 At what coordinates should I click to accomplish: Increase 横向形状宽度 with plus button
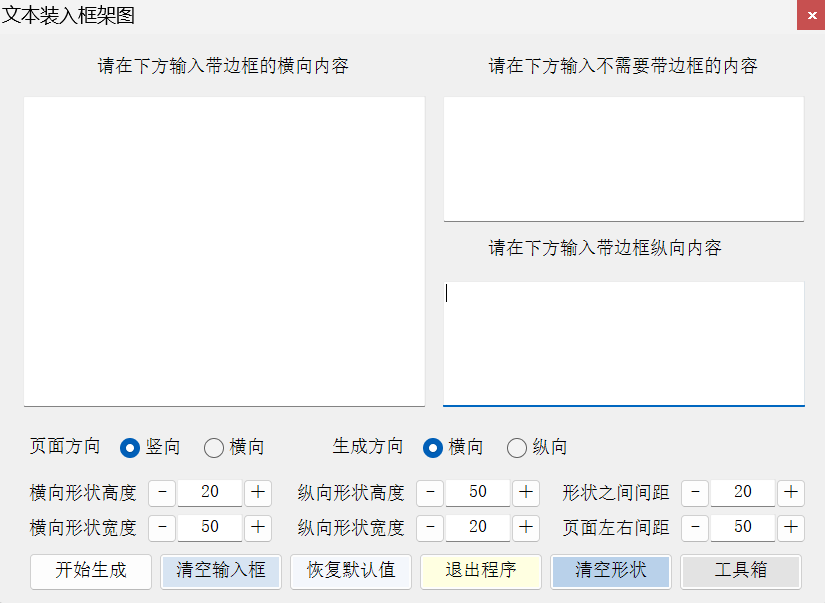click(258, 527)
